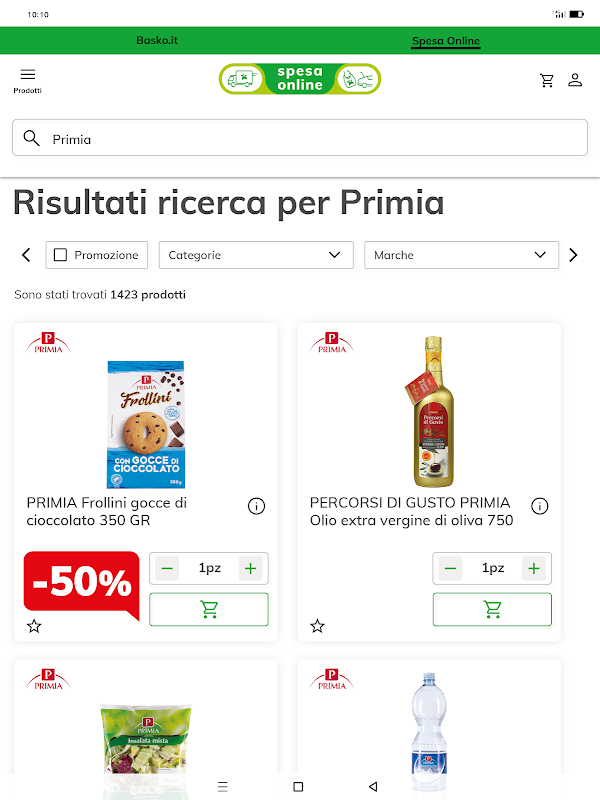This screenshot has width=600, height=800.
Task: Show info for PRIMIA Frollini product
Action: (x=256, y=506)
